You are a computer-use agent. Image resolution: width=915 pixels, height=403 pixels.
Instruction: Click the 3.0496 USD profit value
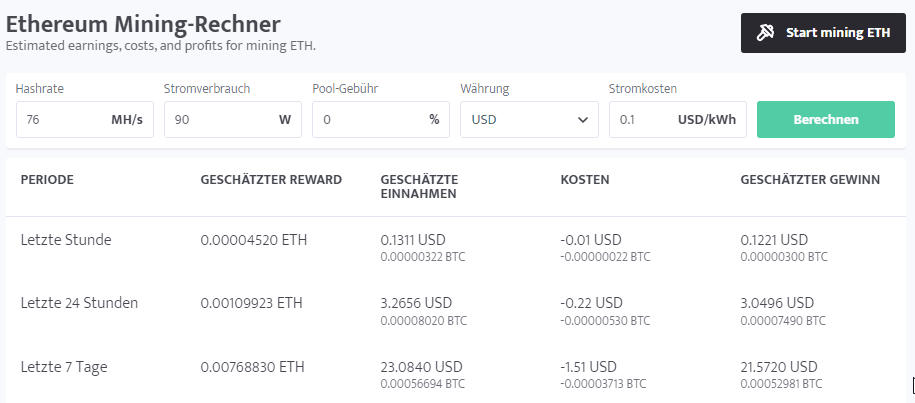(x=777, y=303)
